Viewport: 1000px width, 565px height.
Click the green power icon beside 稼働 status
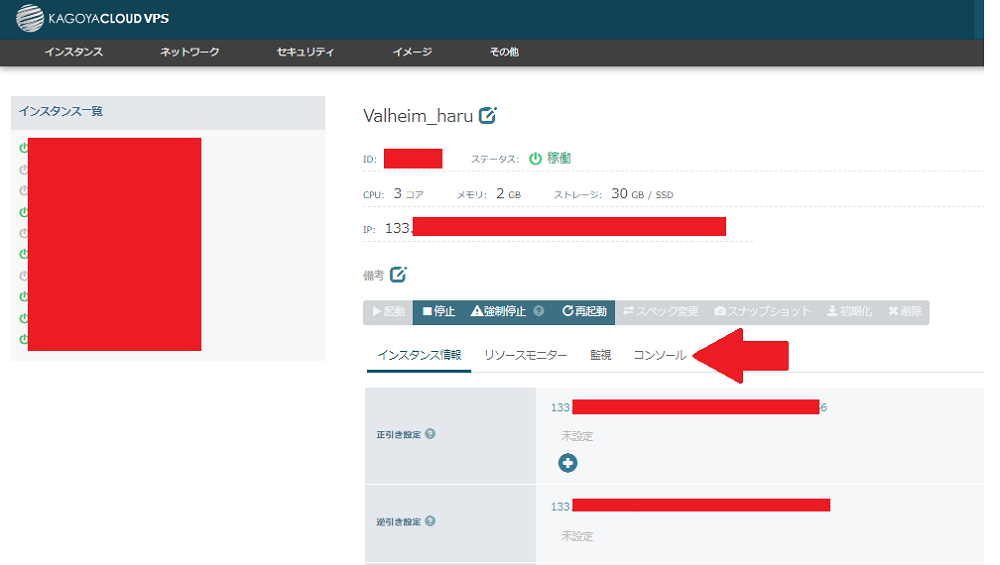pos(535,158)
